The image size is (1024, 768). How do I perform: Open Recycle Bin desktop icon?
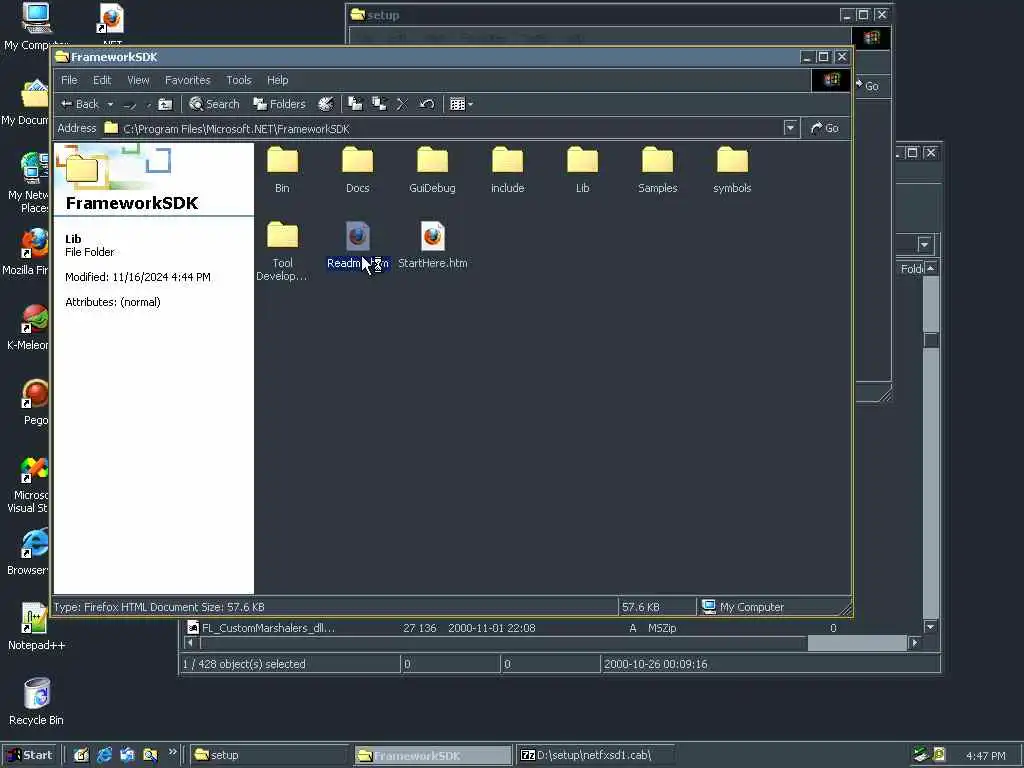36,701
